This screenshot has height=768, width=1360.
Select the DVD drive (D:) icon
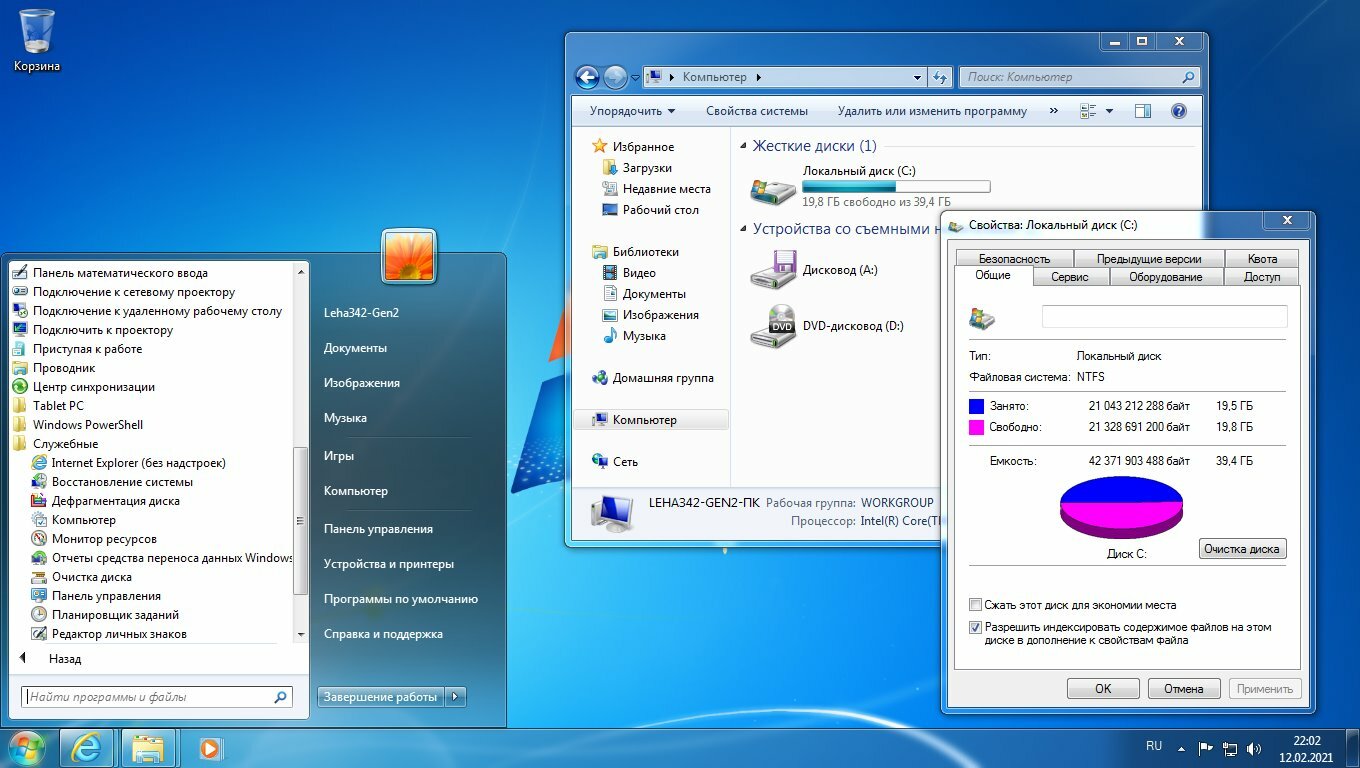click(773, 326)
